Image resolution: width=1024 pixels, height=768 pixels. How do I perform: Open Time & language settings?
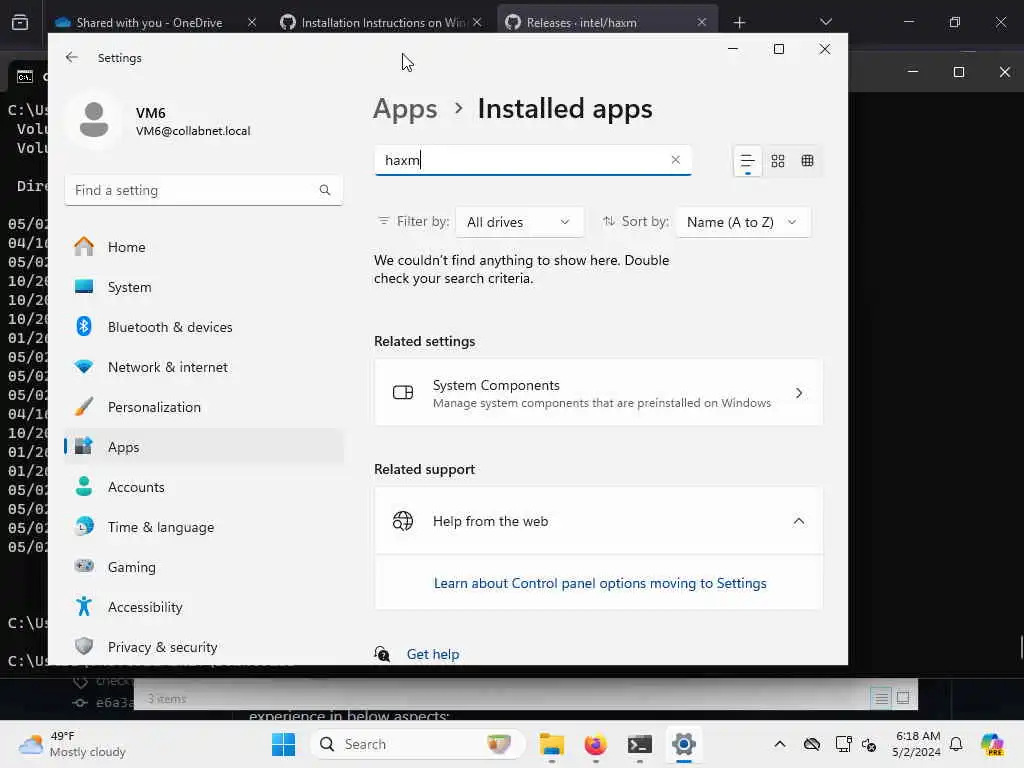[x=204, y=527]
